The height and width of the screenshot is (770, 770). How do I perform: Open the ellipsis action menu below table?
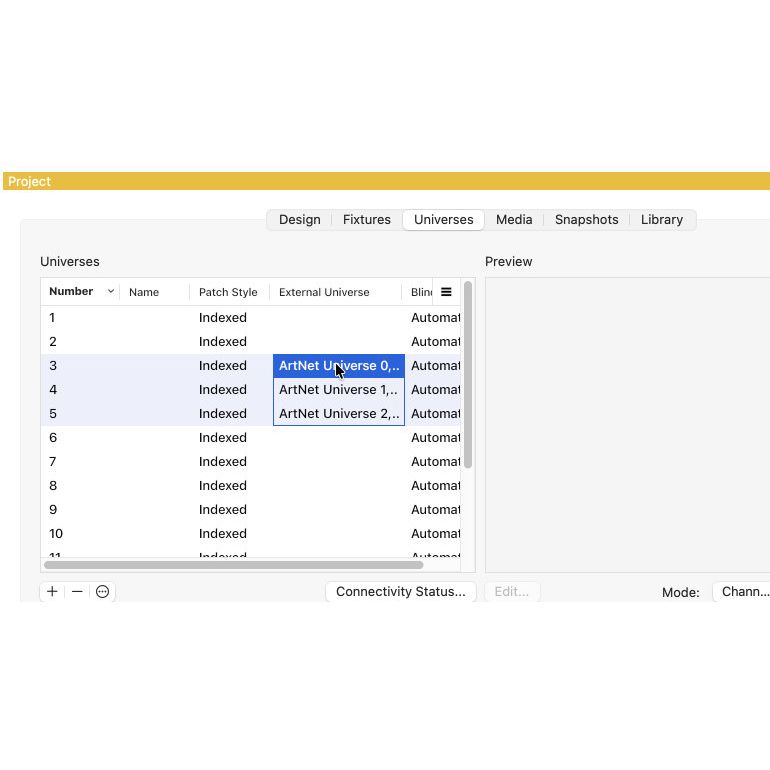point(102,592)
